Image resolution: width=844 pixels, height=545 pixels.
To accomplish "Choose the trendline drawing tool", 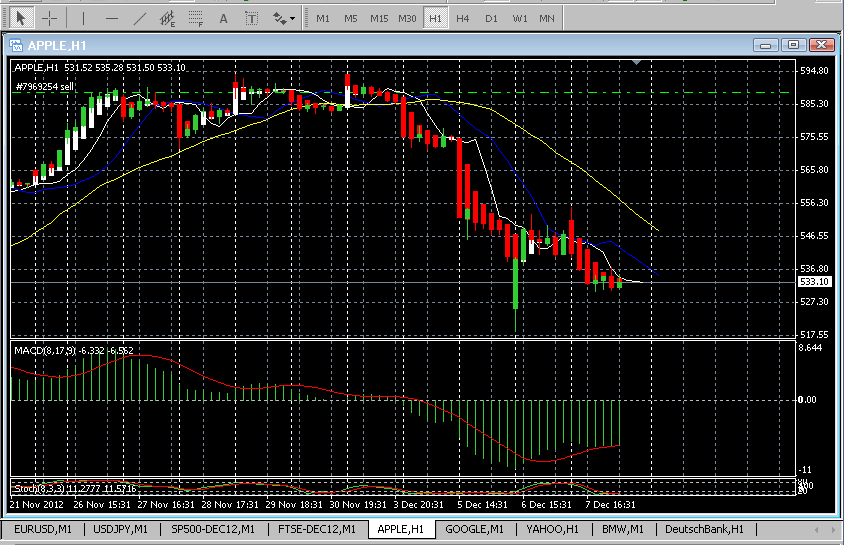I will pyautogui.click(x=139, y=18).
